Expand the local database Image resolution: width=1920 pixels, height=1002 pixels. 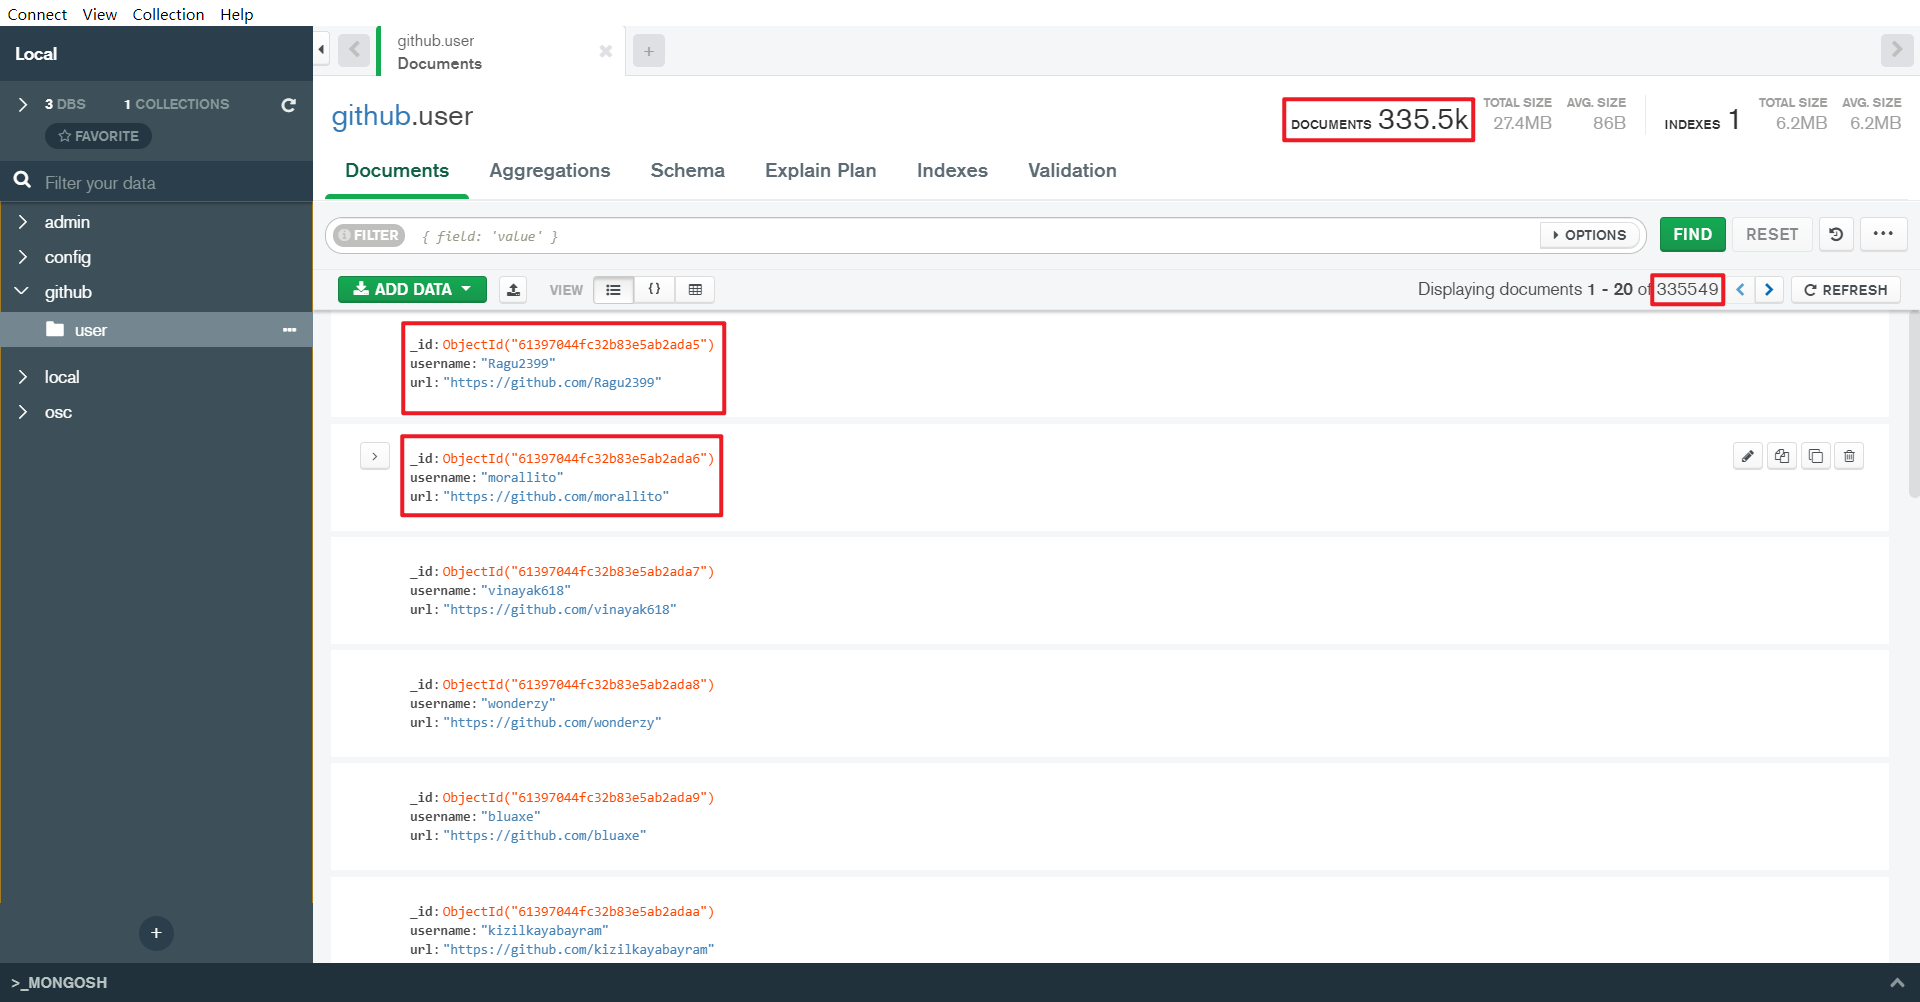tap(23, 377)
